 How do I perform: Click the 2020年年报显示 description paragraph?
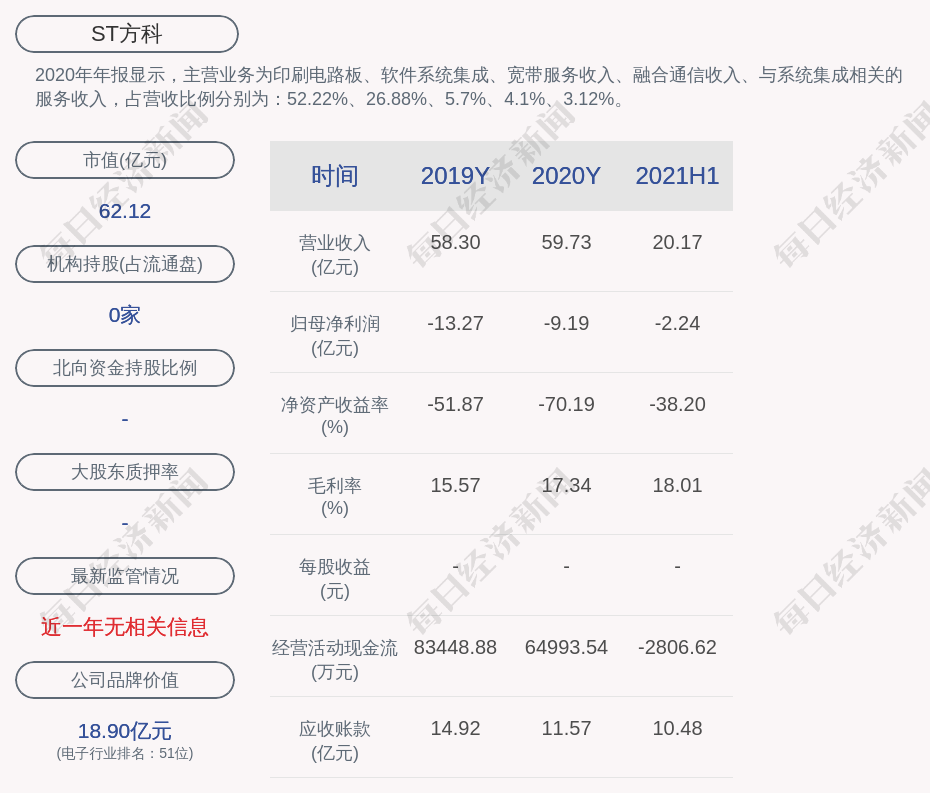pyautogui.click(x=469, y=87)
